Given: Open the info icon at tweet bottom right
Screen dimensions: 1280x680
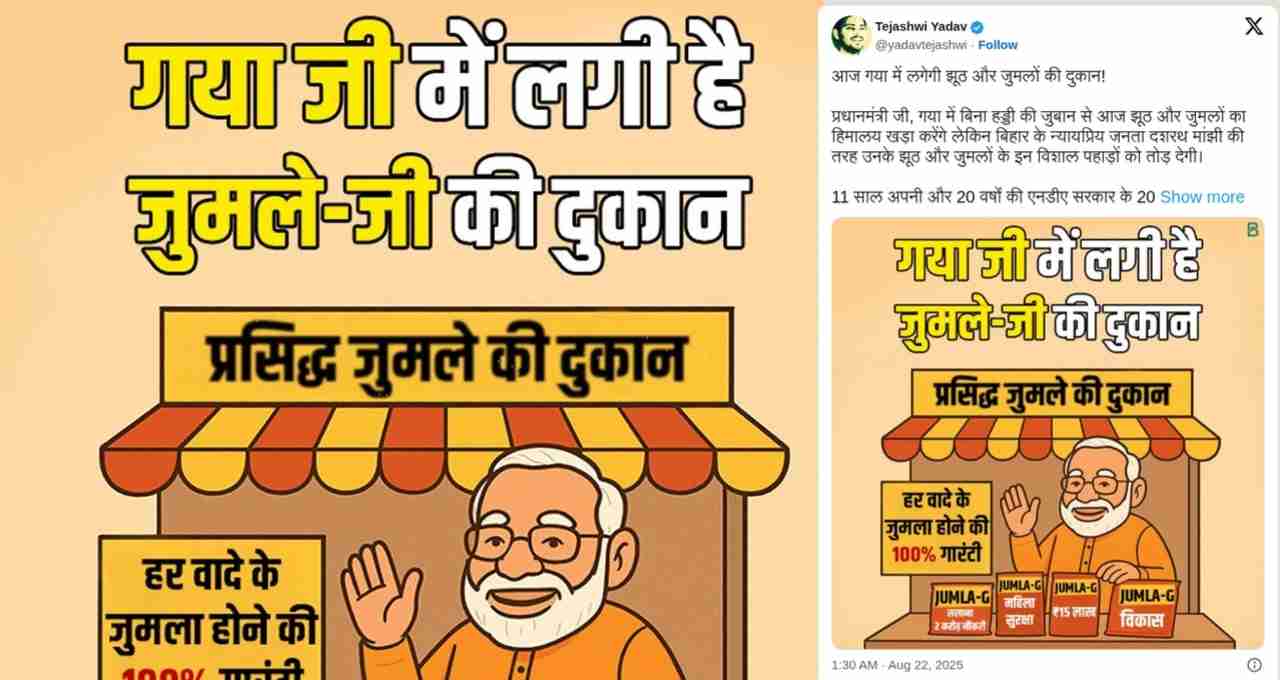Looking at the screenshot, I should coord(1254,665).
